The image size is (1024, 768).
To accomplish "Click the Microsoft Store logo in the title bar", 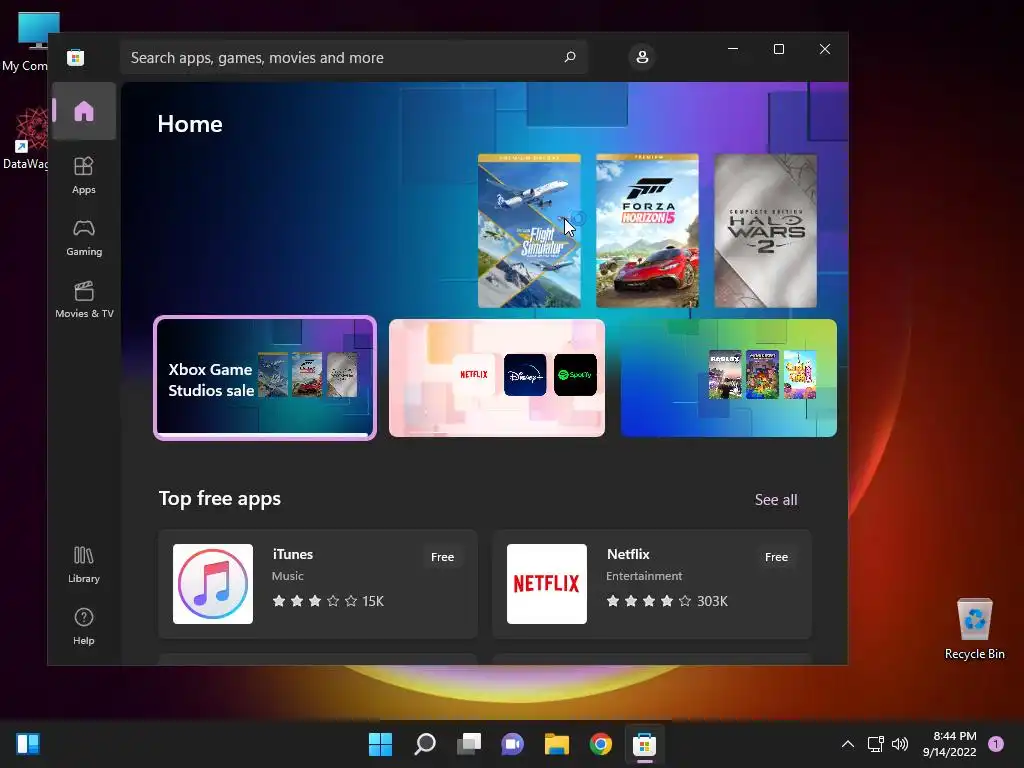I will pyautogui.click(x=76, y=57).
